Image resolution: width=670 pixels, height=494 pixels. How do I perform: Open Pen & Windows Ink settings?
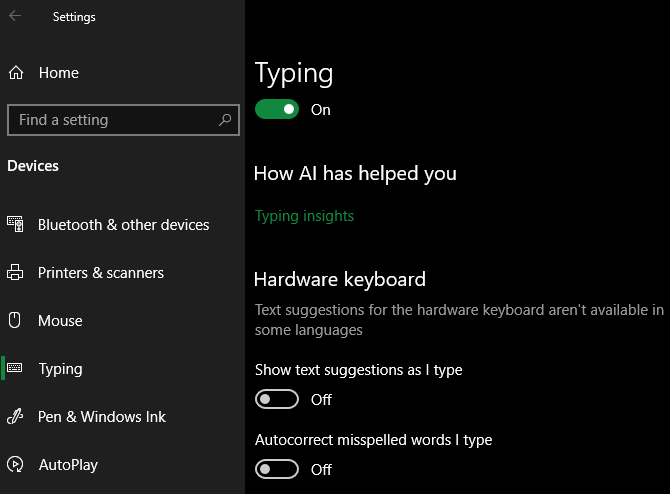[102, 417]
